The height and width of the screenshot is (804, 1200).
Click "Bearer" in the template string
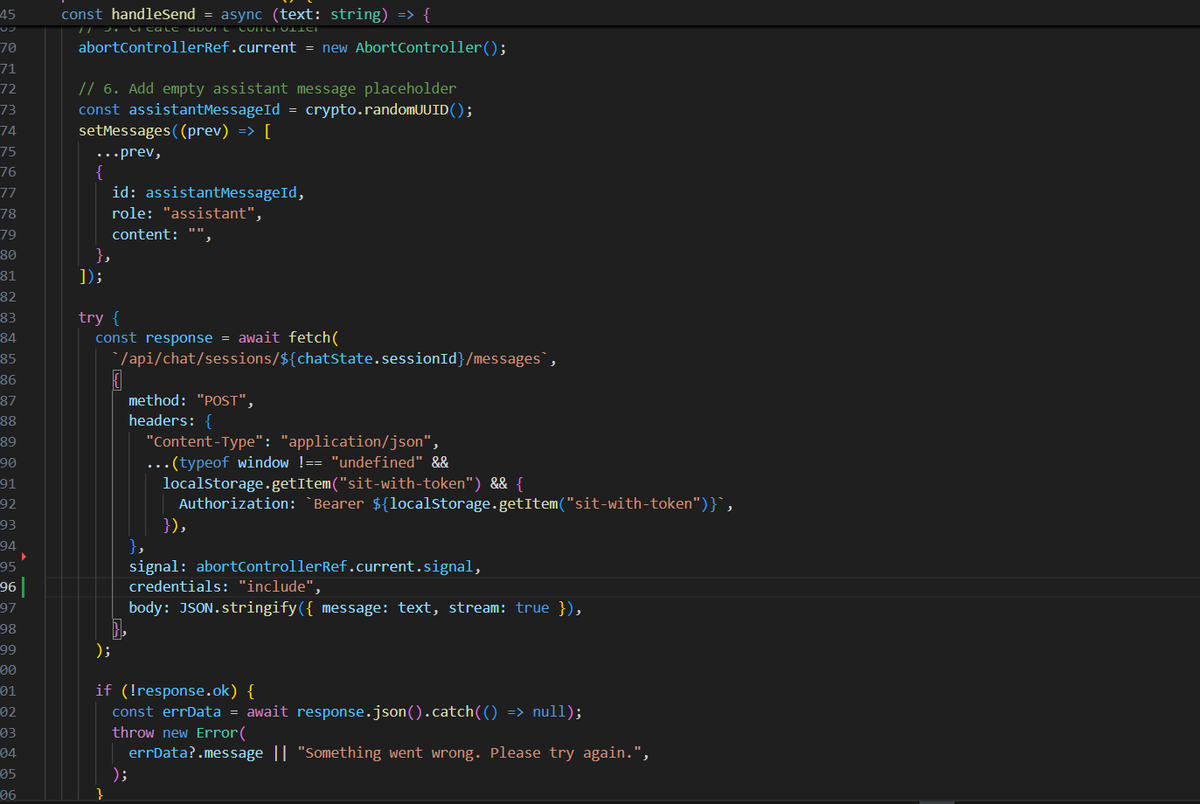pos(338,504)
